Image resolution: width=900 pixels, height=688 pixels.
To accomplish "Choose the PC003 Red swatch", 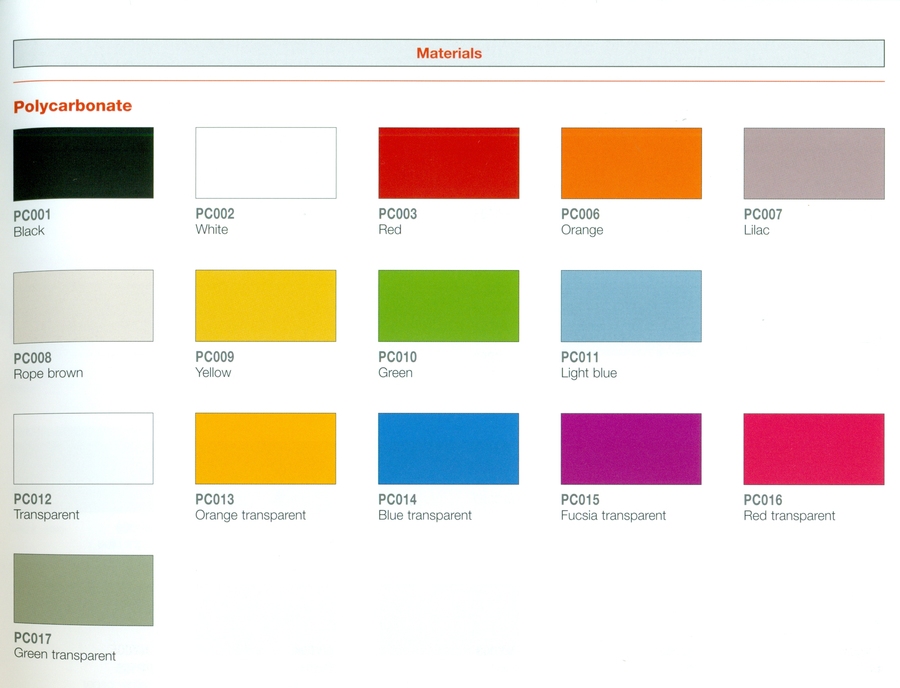I will coord(449,163).
